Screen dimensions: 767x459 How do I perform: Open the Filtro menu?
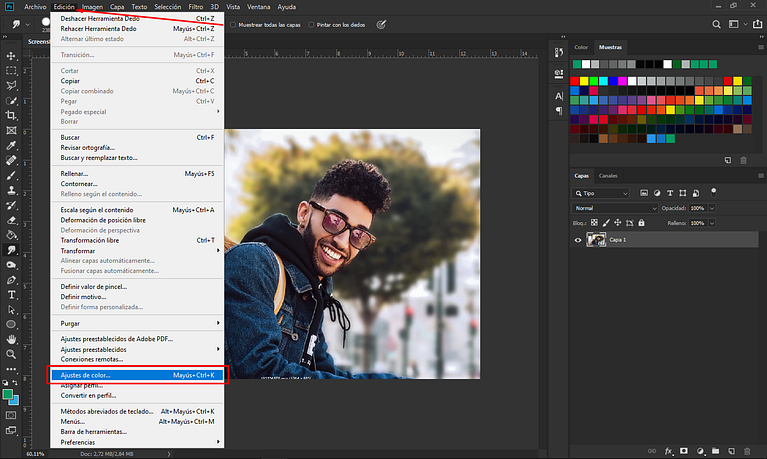click(x=196, y=7)
